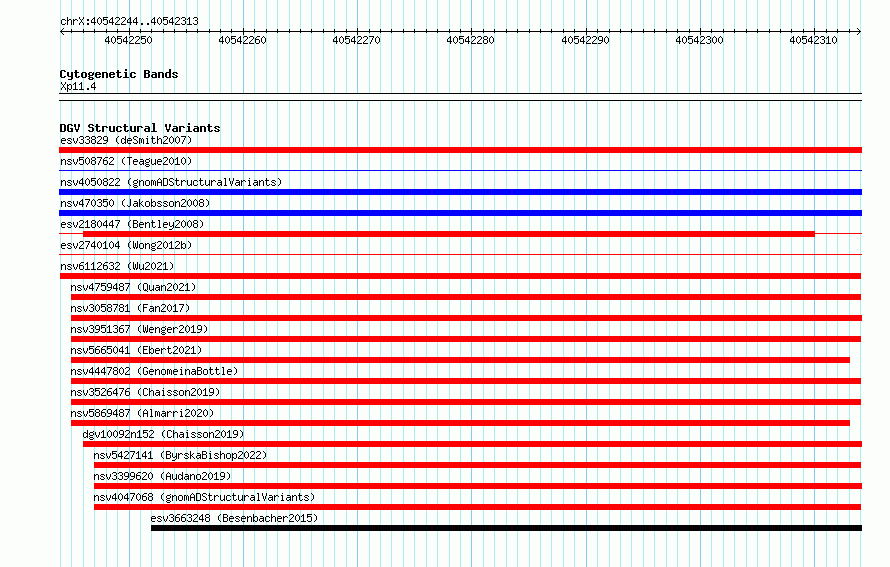Viewport: 890px width, 567px height.
Task: Click the red bar under esv33829
Action: [x=460, y=150]
